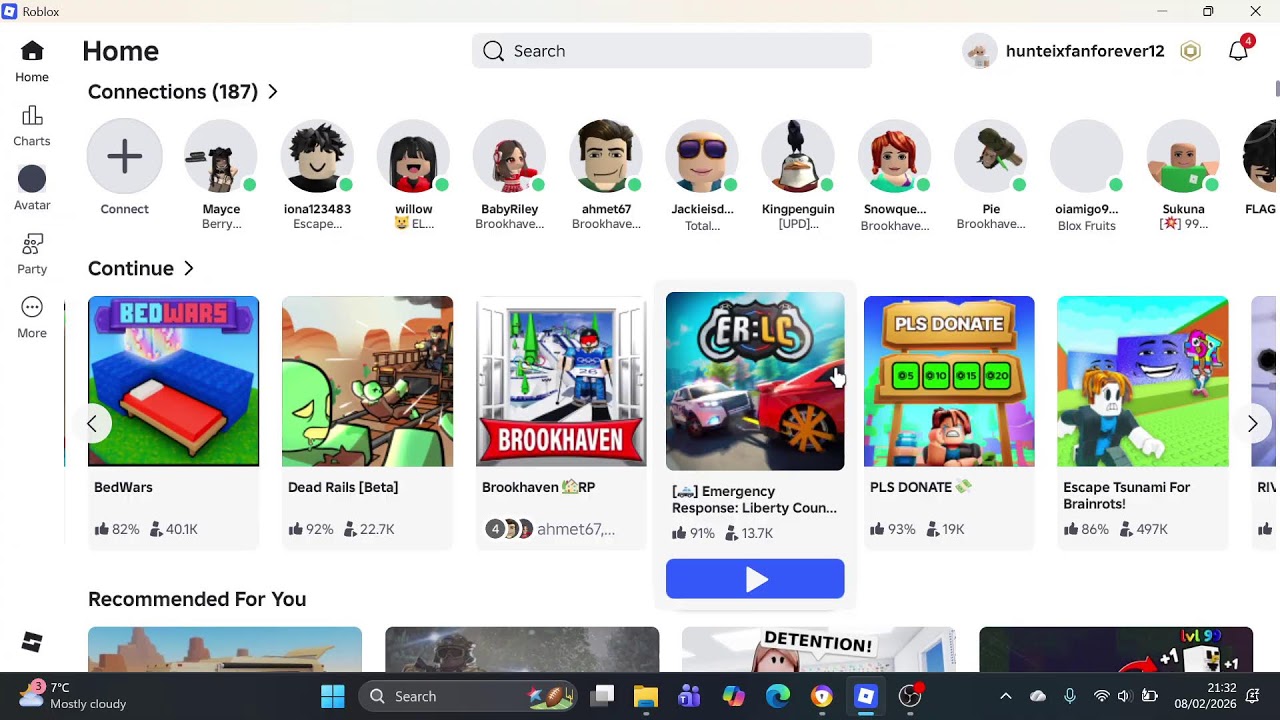Expand the Continue section chevron

[189, 269]
